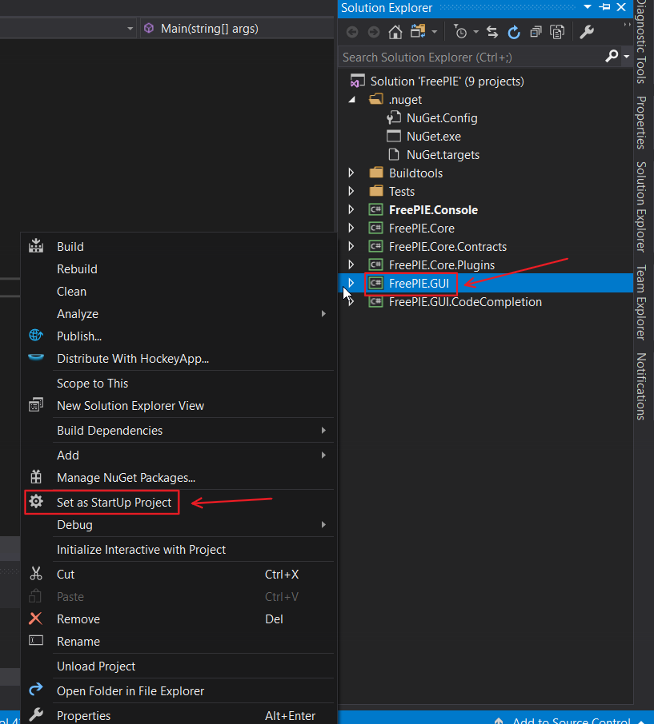Open the Notifications side tab
654x724 pixels.
[x=641, y=386]
